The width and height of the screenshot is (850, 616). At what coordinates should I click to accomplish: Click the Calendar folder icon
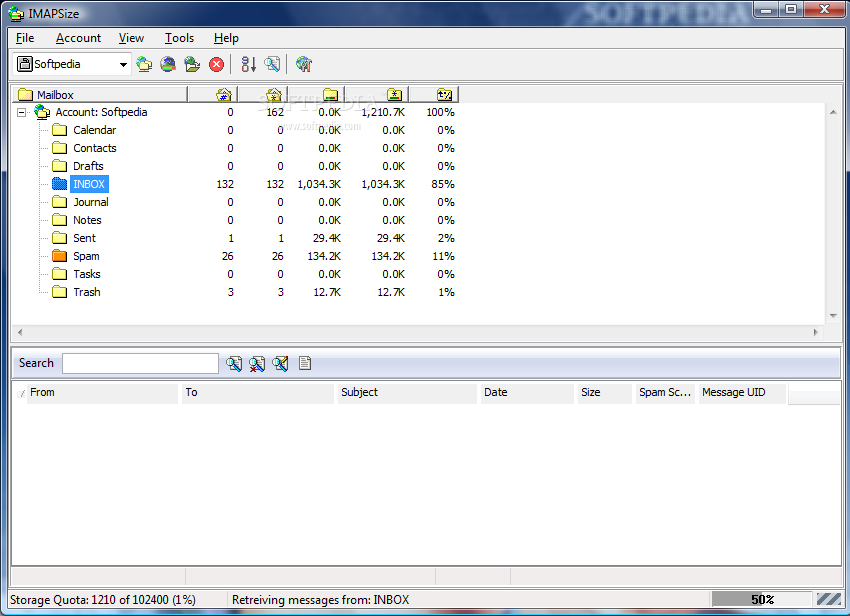pyautogui.click(x=60, y=130)
